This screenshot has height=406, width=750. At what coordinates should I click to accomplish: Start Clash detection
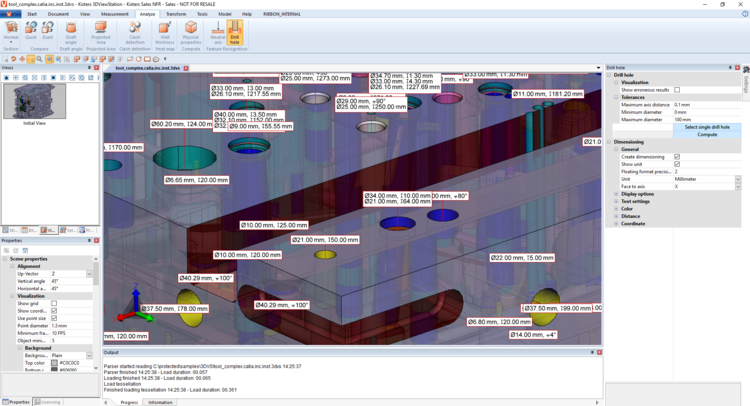(x=135, y=33)
